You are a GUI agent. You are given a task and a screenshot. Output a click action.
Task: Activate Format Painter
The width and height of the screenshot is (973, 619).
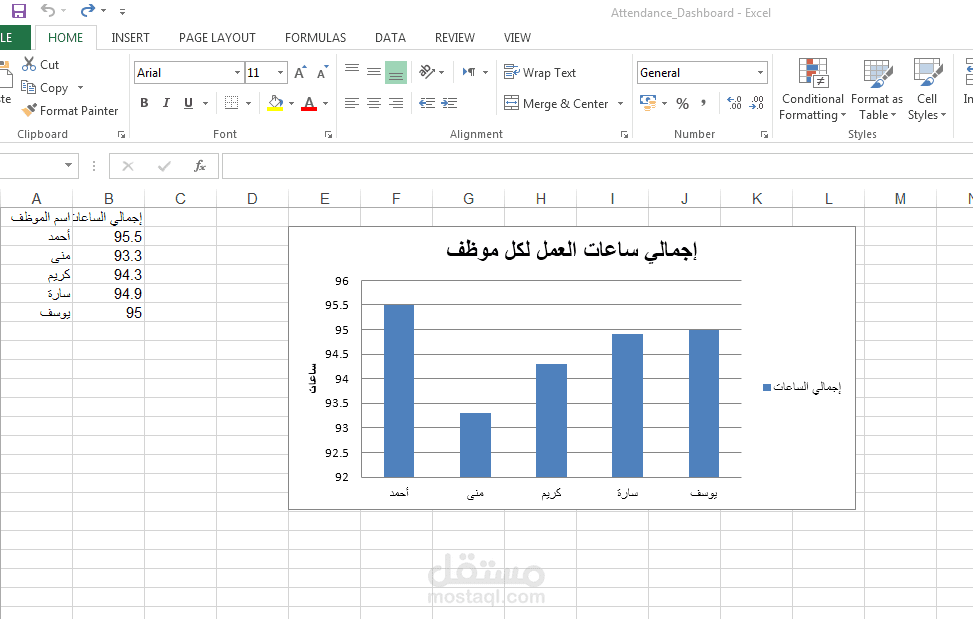click(70, 110)
